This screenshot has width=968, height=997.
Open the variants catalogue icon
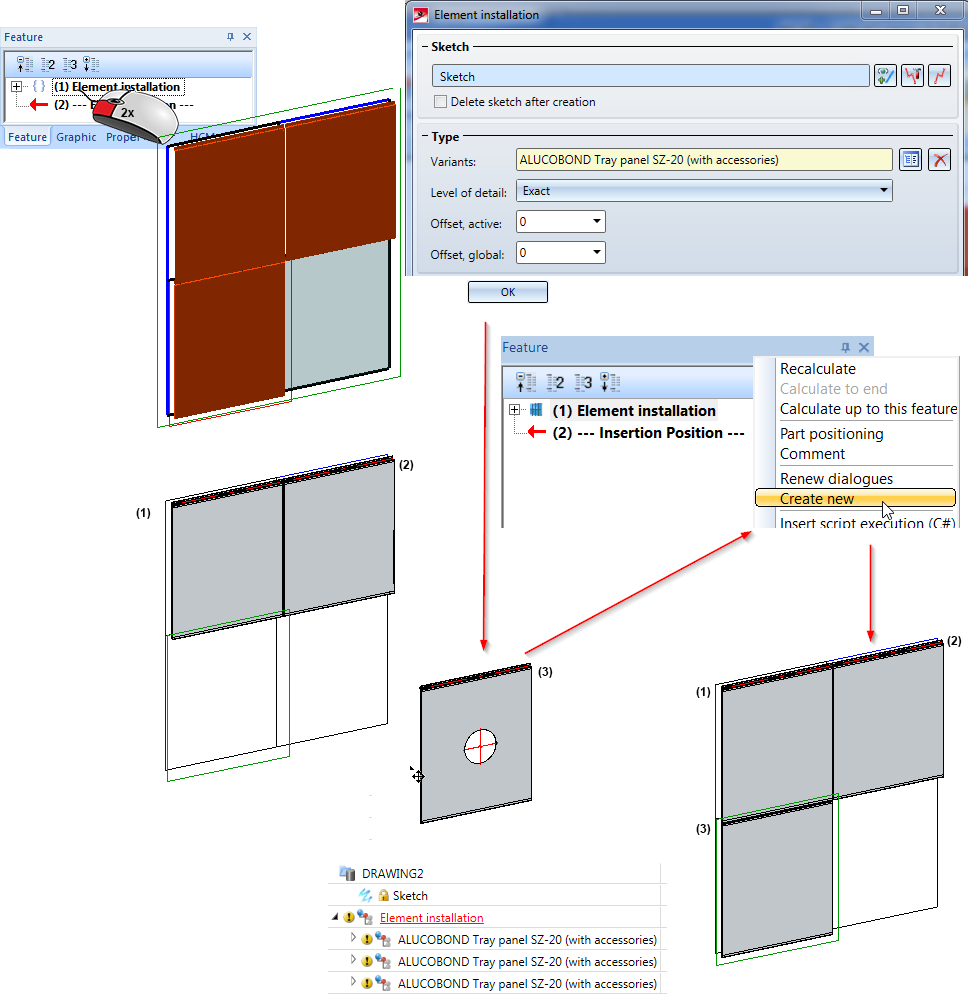pos(911,160)
